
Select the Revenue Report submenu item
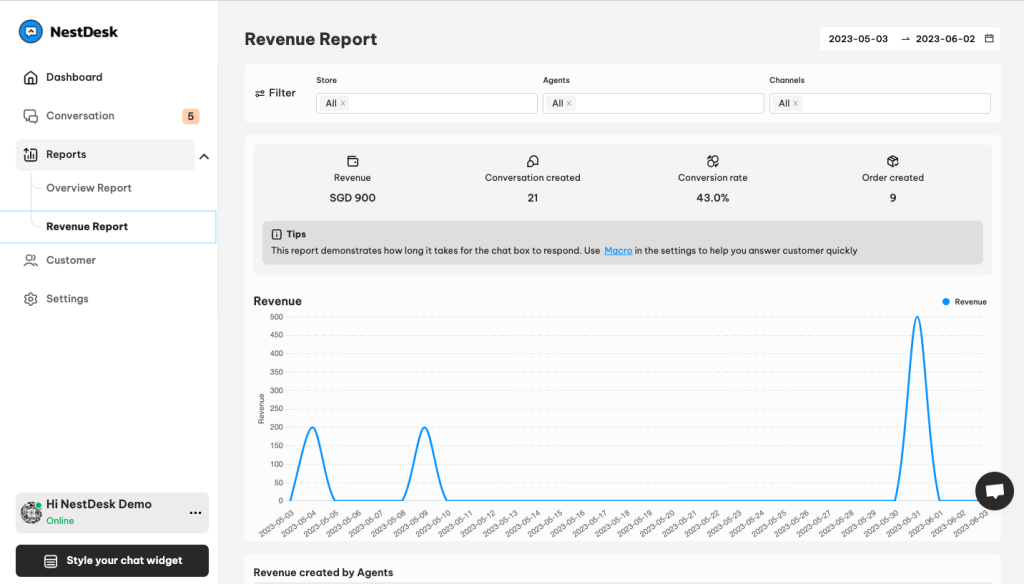108,227
